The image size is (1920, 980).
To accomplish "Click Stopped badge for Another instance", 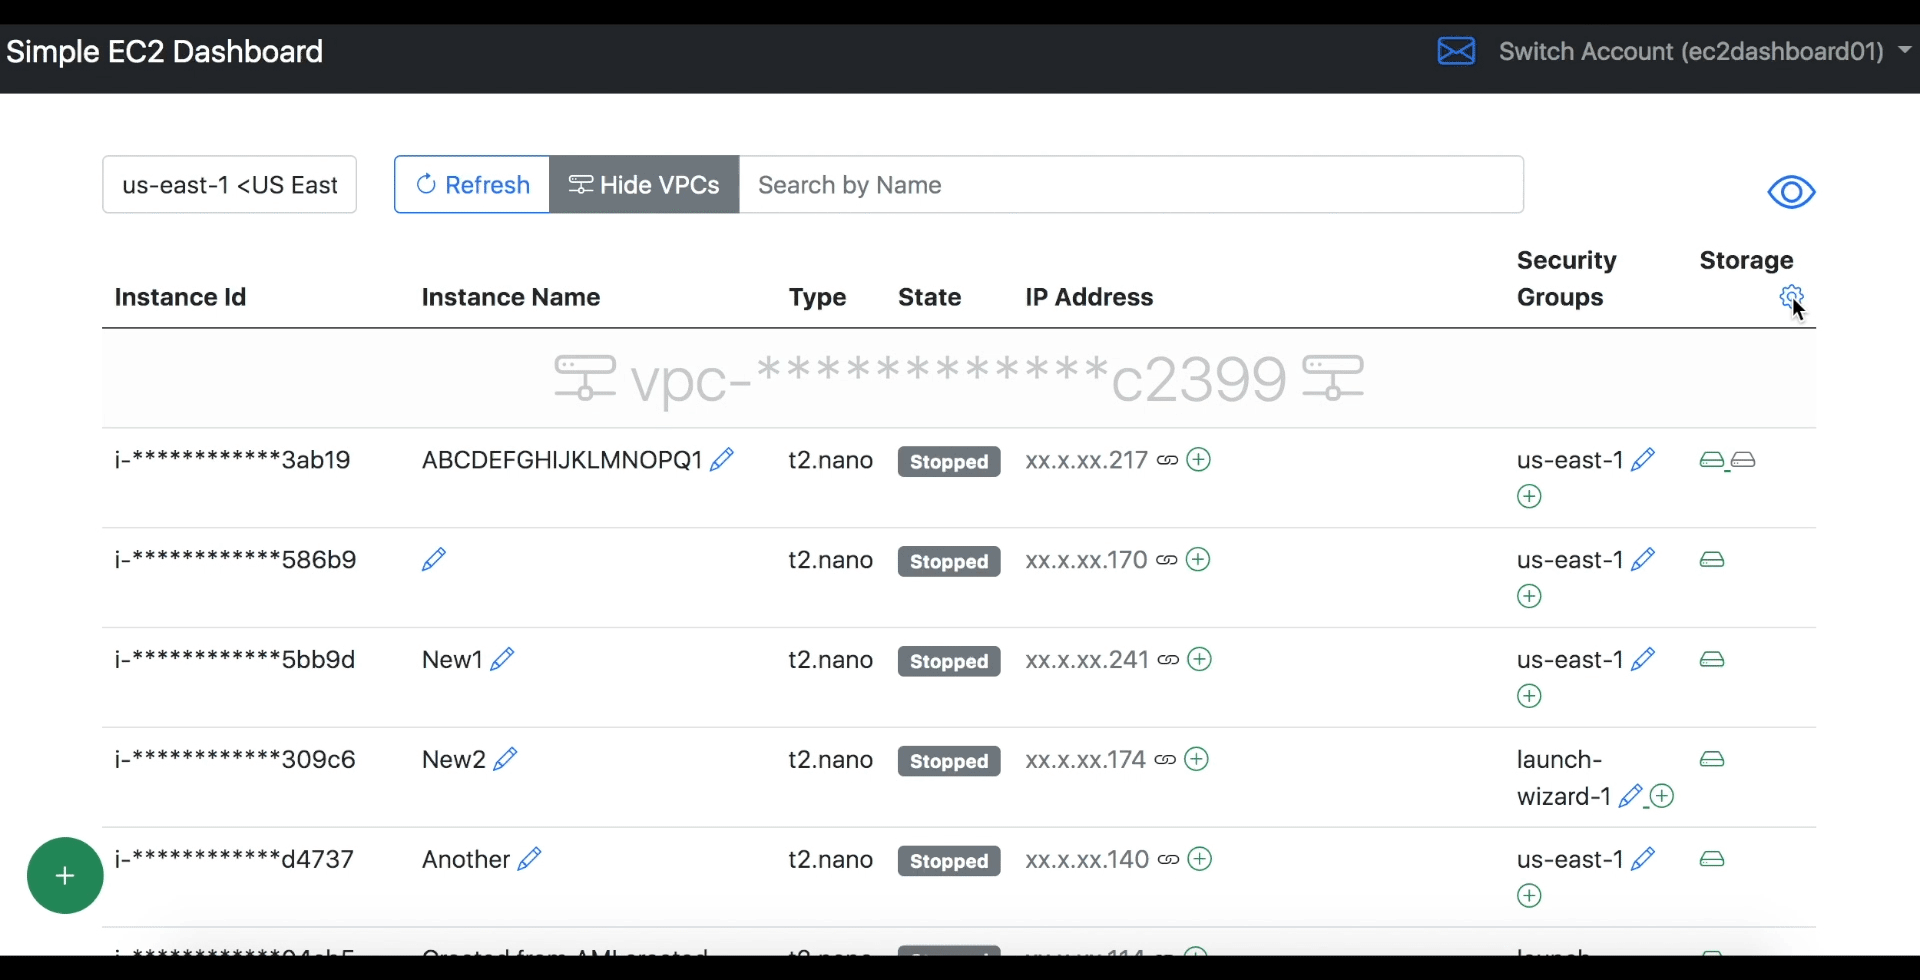I will [x=949, y=862].
